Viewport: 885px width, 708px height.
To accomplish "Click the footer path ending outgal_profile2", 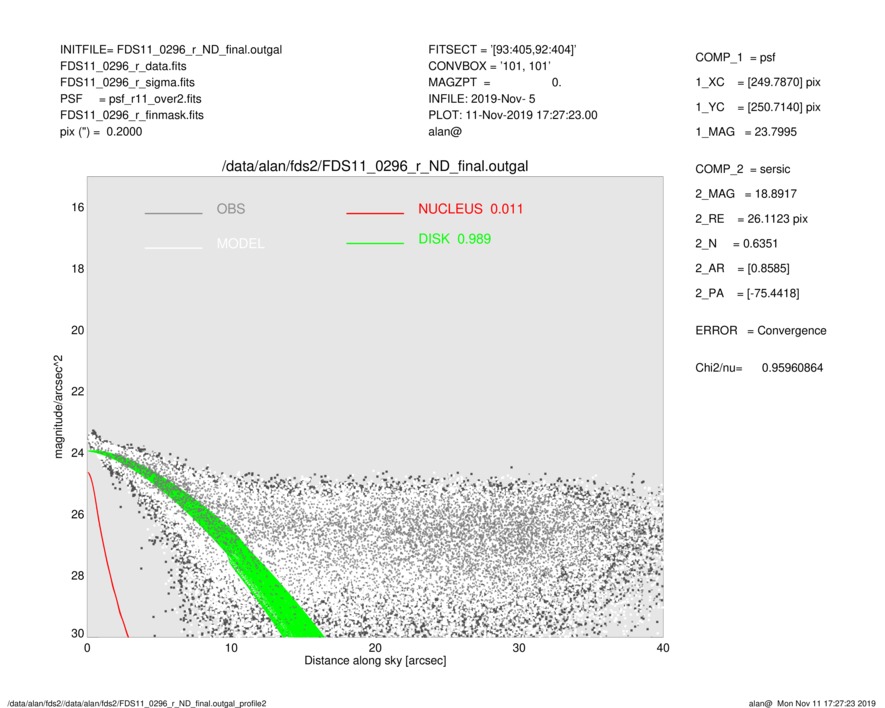I will 137,703.
